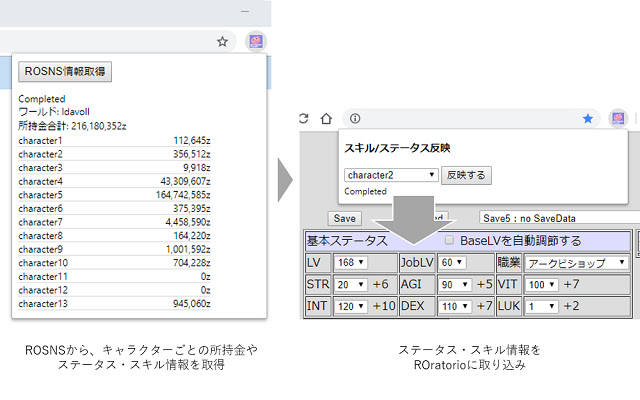This screenshot has width=640, height=400.
Task: Click the blue filled bookmark star
Action: tap(588, 118)
